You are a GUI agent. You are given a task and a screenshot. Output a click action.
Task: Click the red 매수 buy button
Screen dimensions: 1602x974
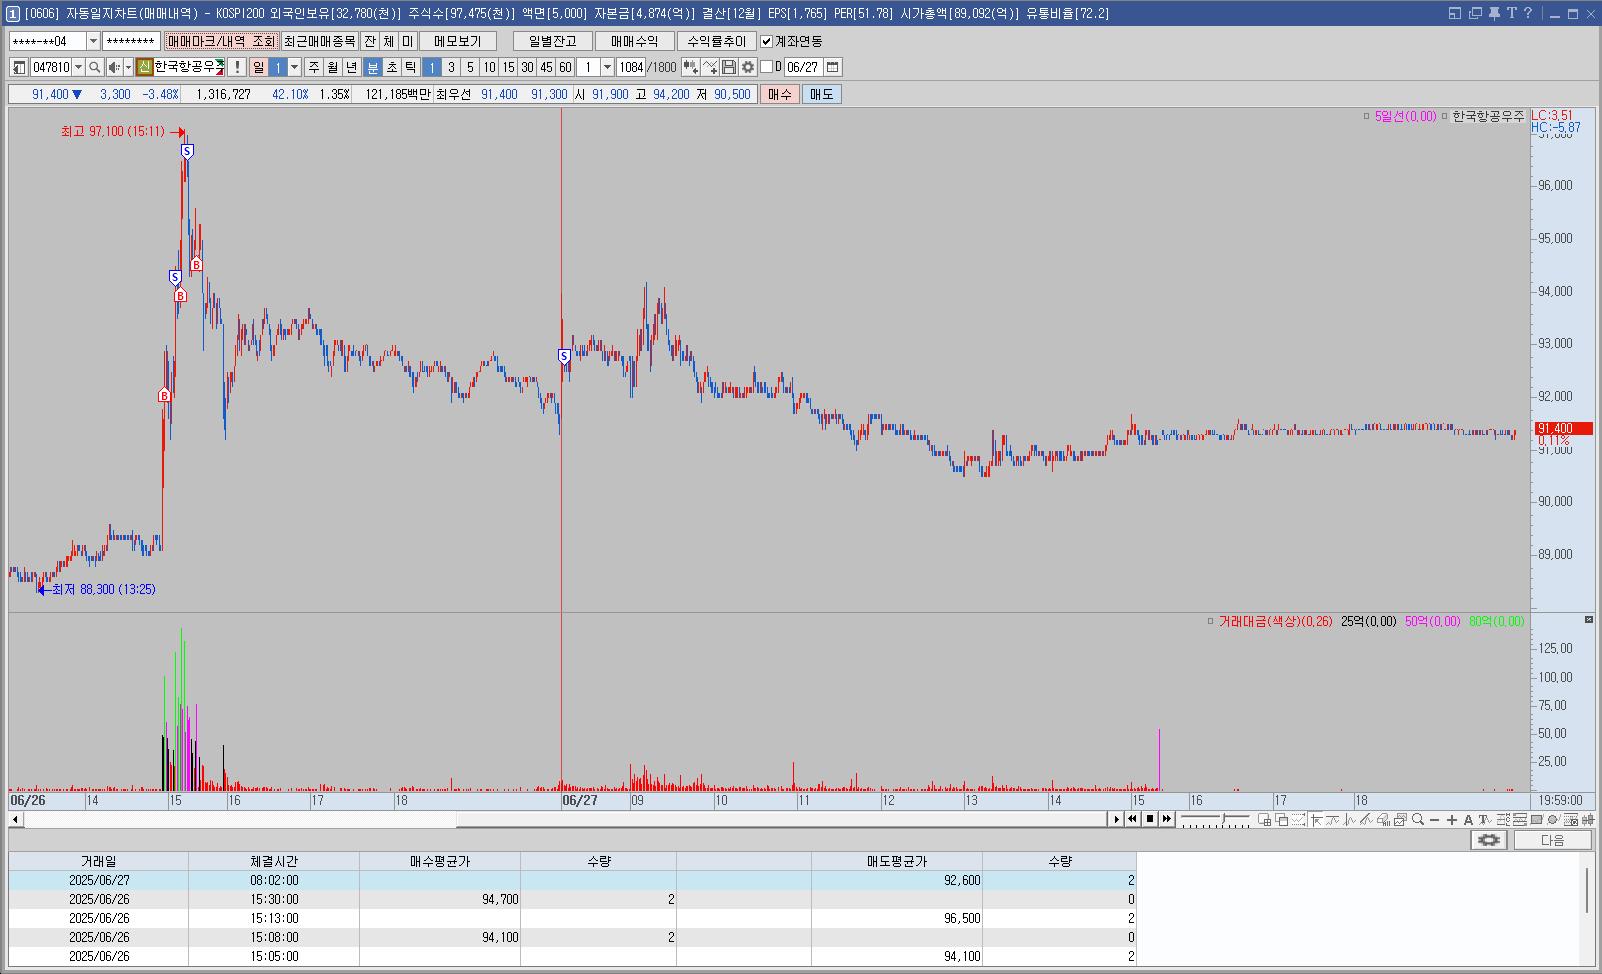pos(780,94)
